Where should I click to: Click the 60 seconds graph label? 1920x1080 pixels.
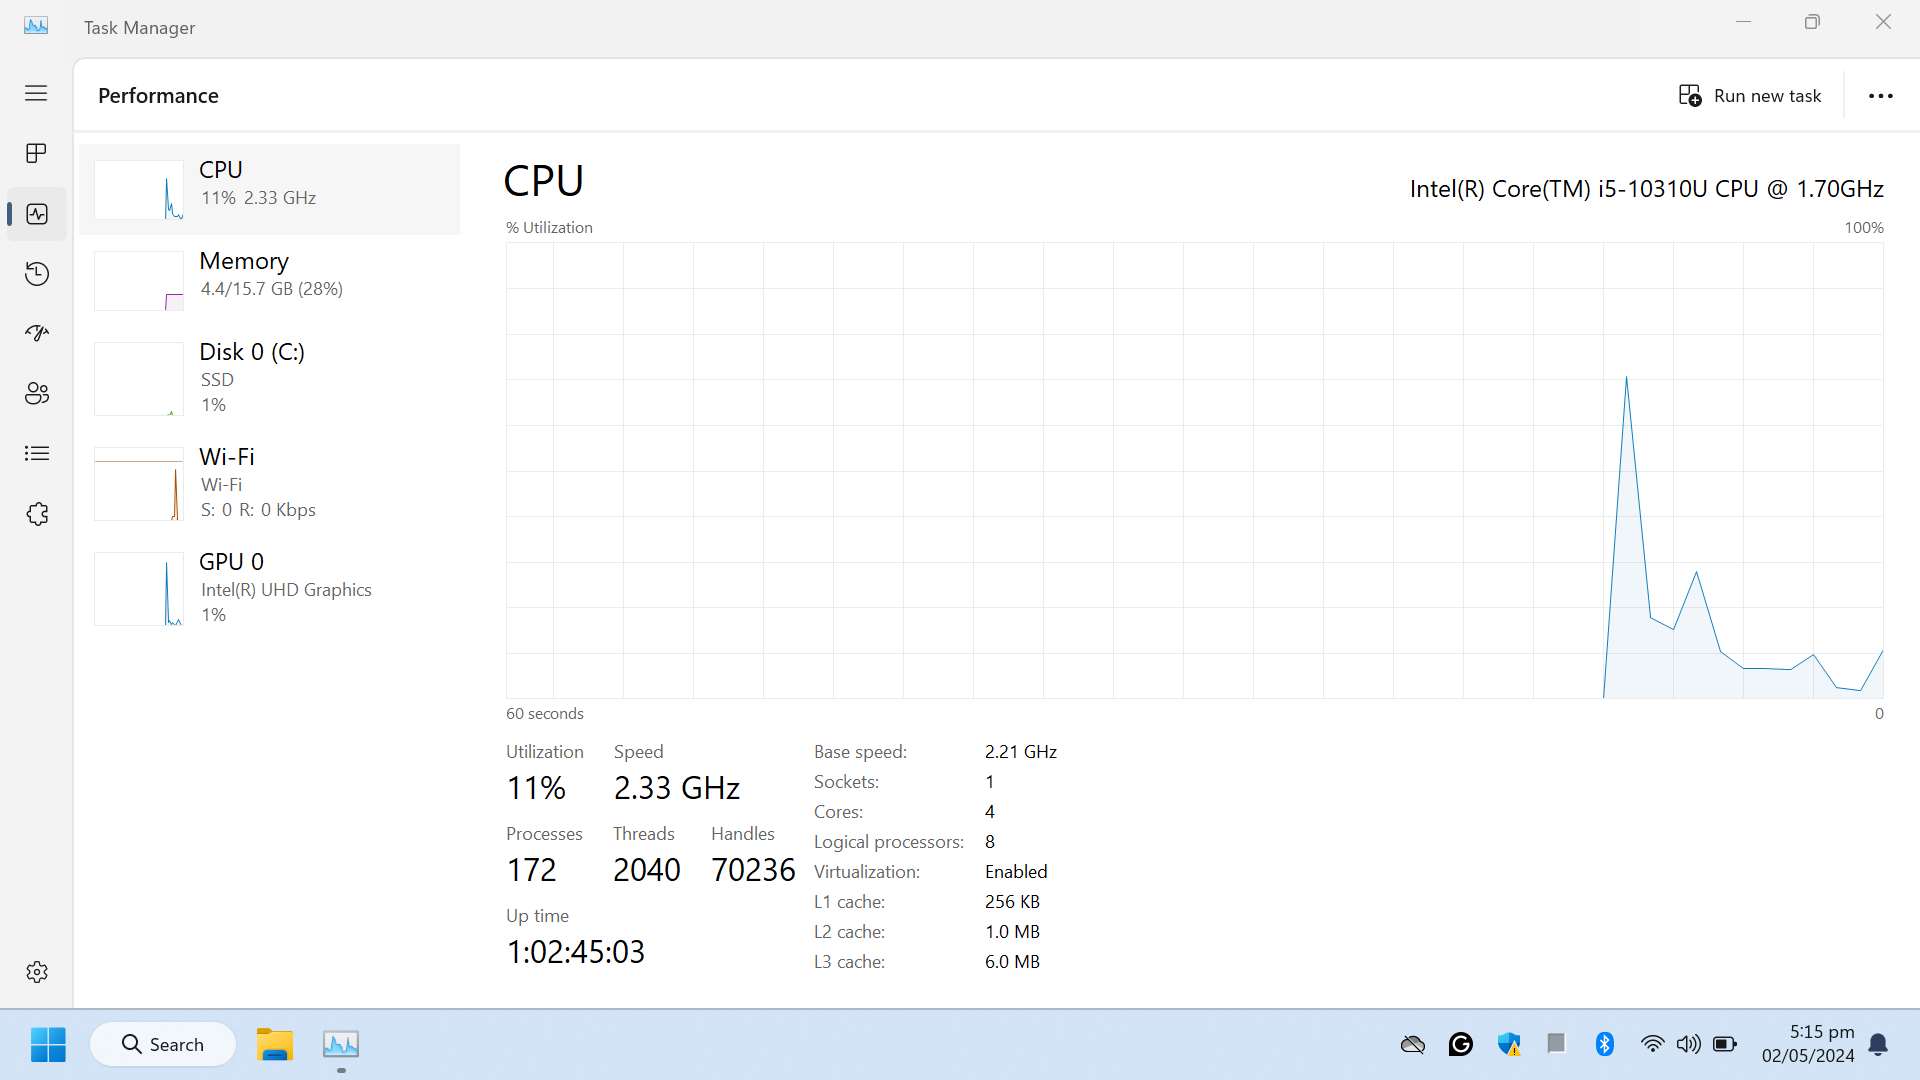point(545,714)
